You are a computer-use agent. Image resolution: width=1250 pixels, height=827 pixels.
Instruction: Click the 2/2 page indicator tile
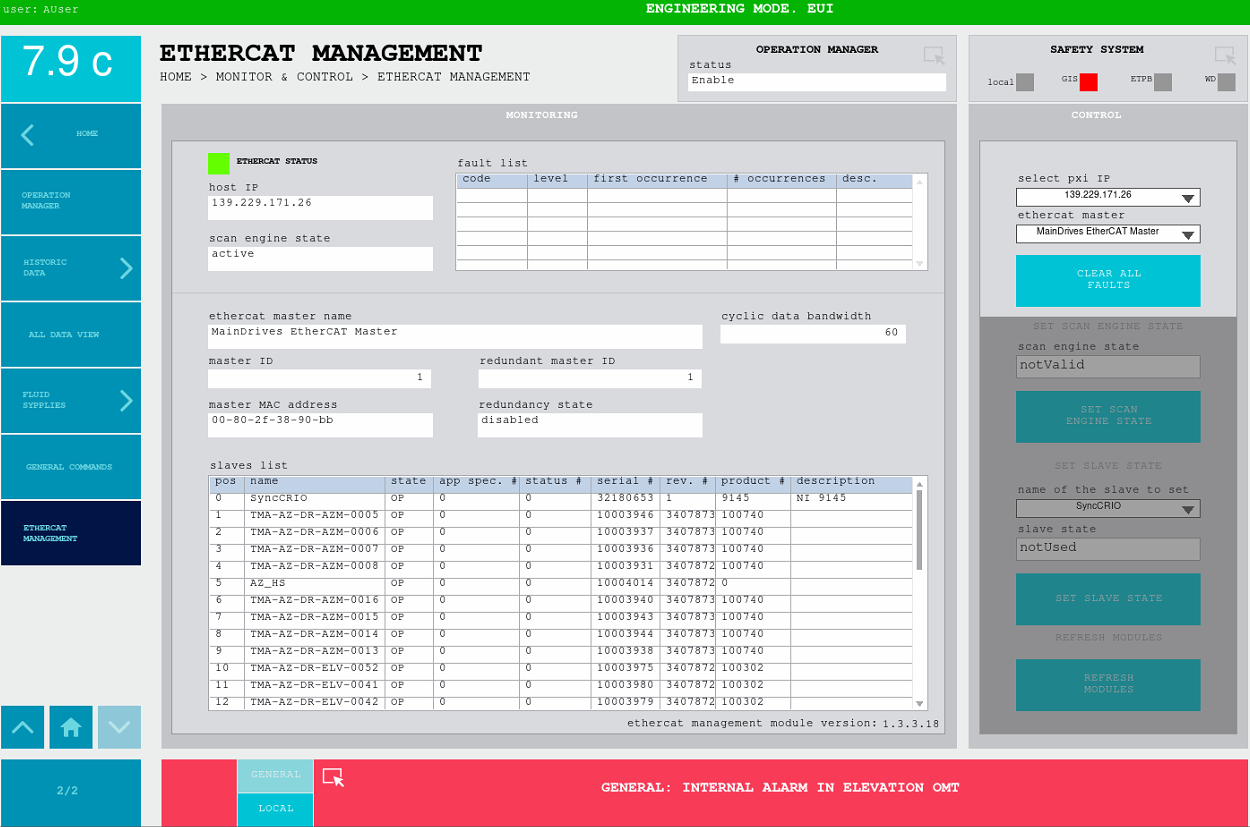[71, 792]
